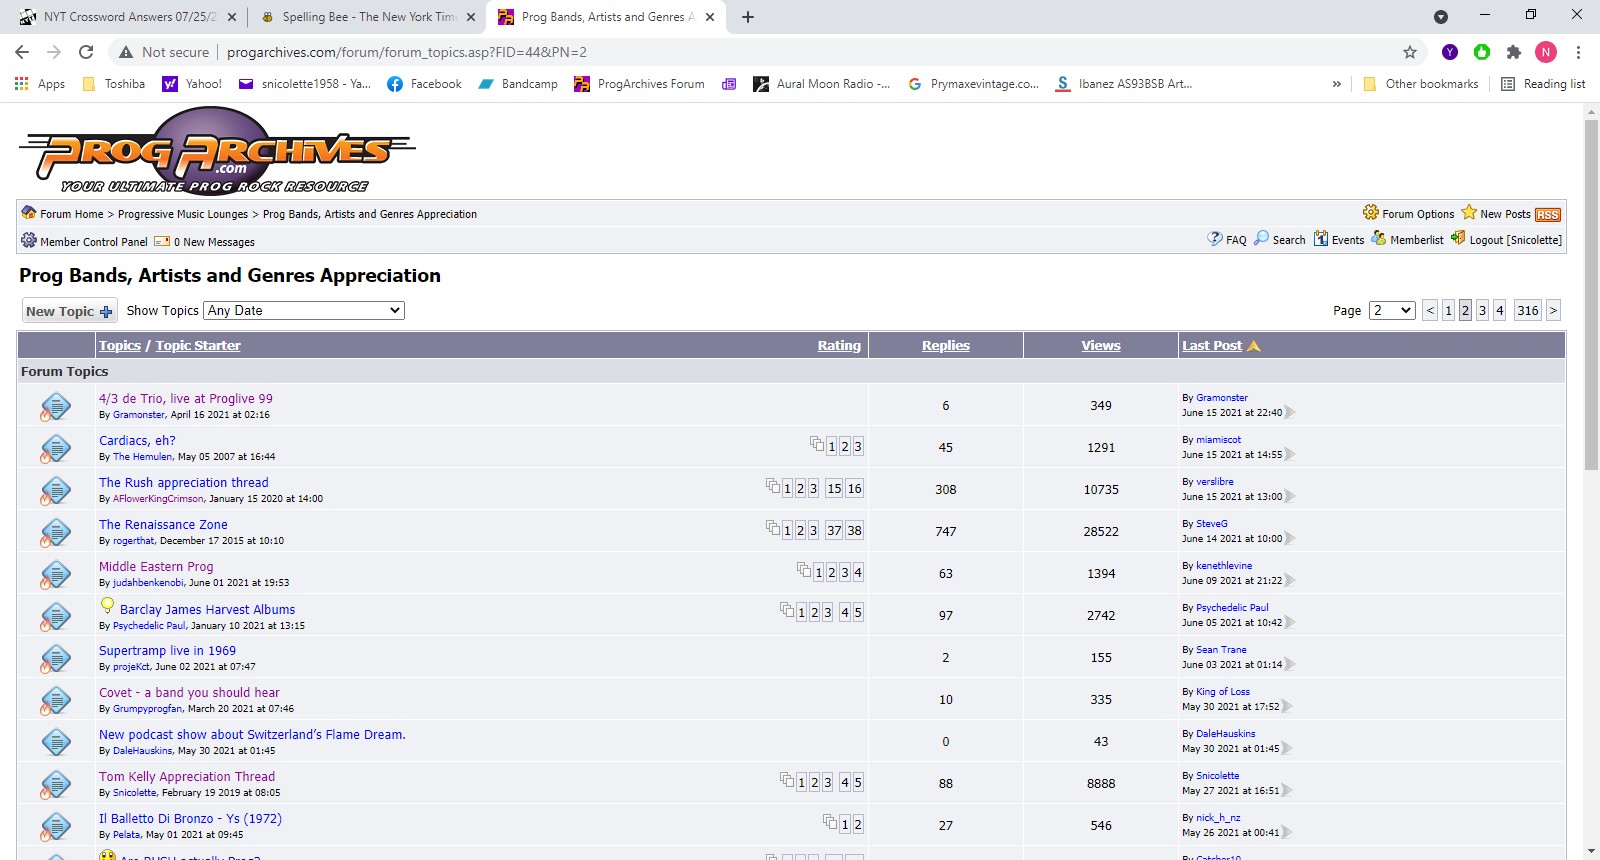Screen dimensions: 1600x860
Task: Open Covet - a band you should hear
Action: [189, 692]
